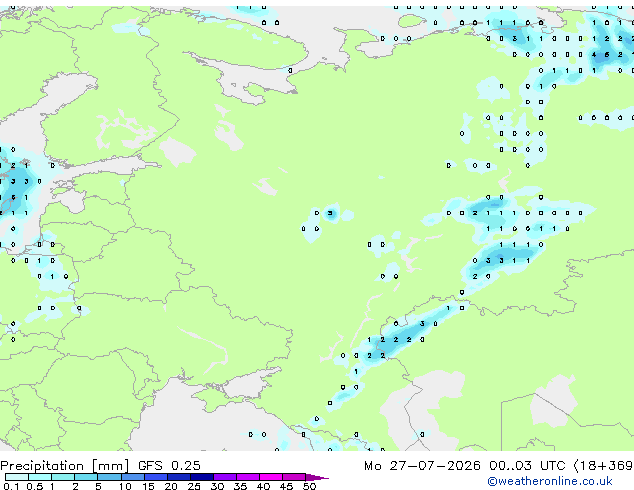This screenshot has width=634, height=490.
Task: Click the legend label '50'
Action: pyautogui.click(x=309, y=486)
